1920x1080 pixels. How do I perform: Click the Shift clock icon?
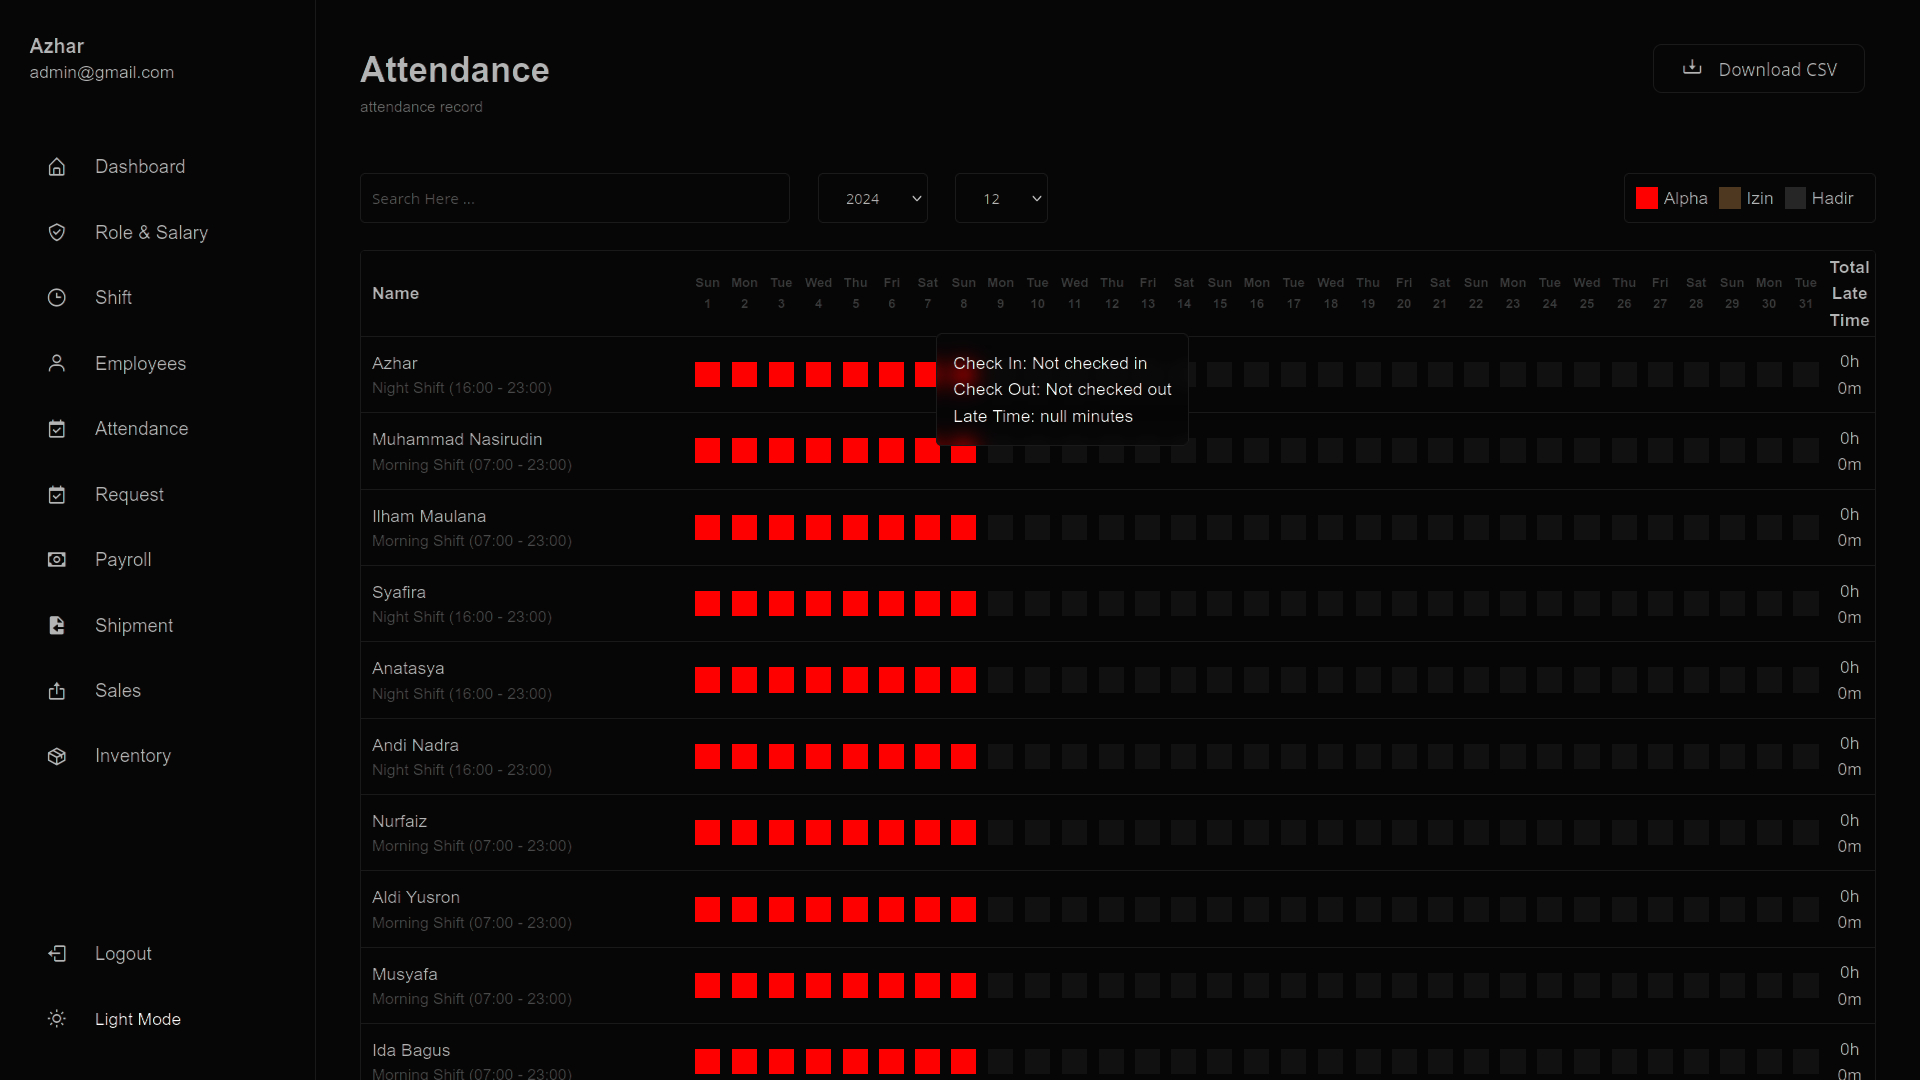[x=57, y=298]
